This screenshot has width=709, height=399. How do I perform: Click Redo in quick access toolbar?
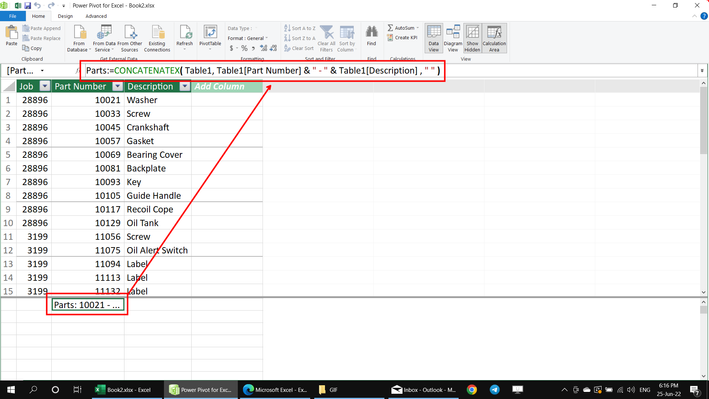(x=51, y=5)
